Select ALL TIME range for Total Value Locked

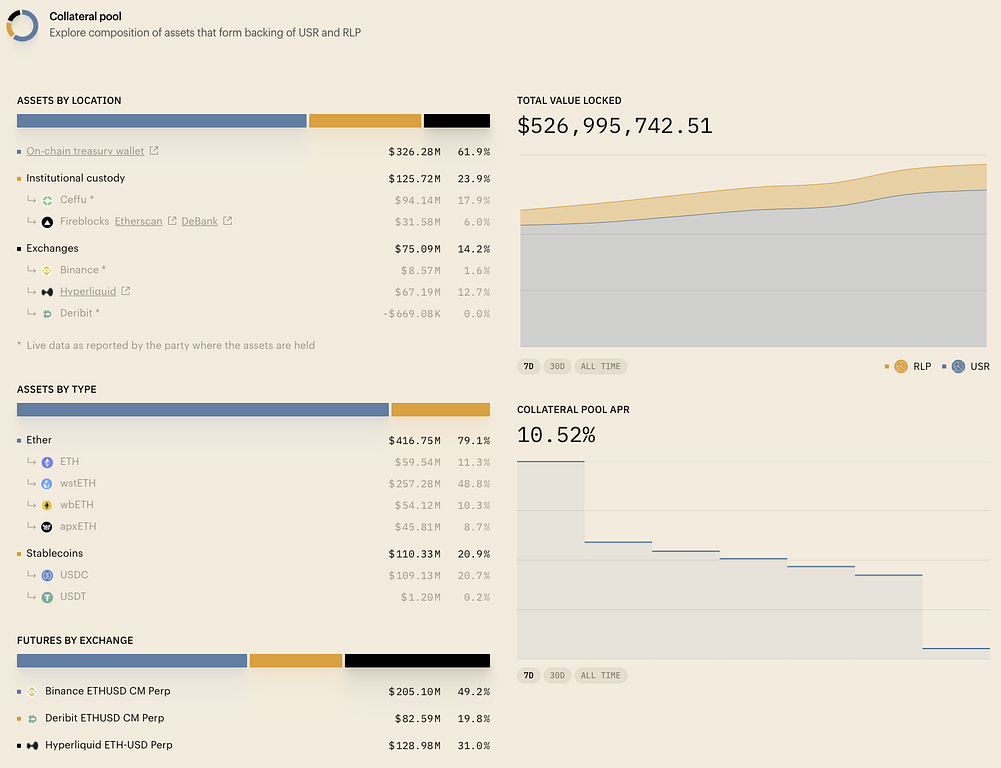600,367
